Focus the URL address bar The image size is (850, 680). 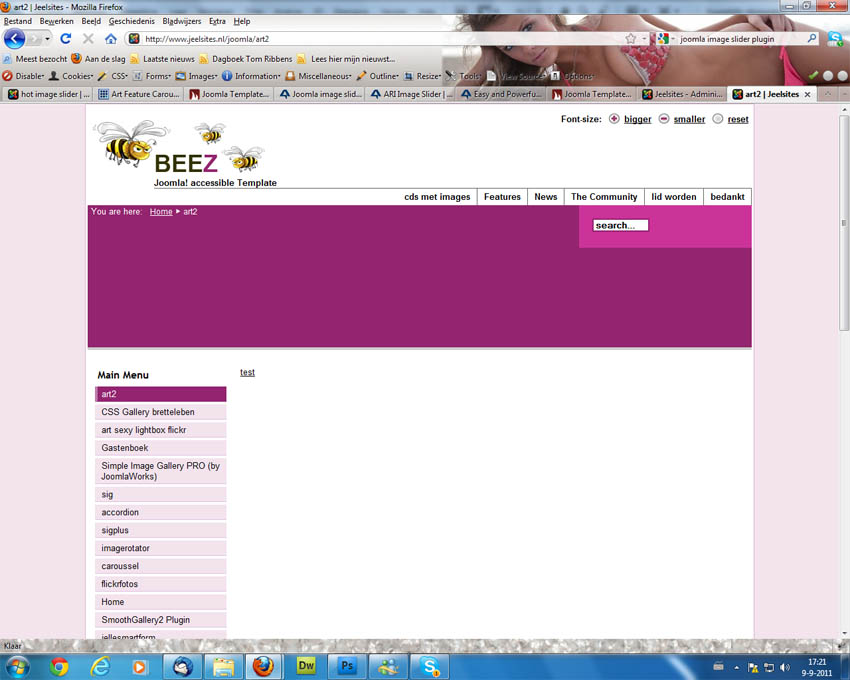click(379, 39)
